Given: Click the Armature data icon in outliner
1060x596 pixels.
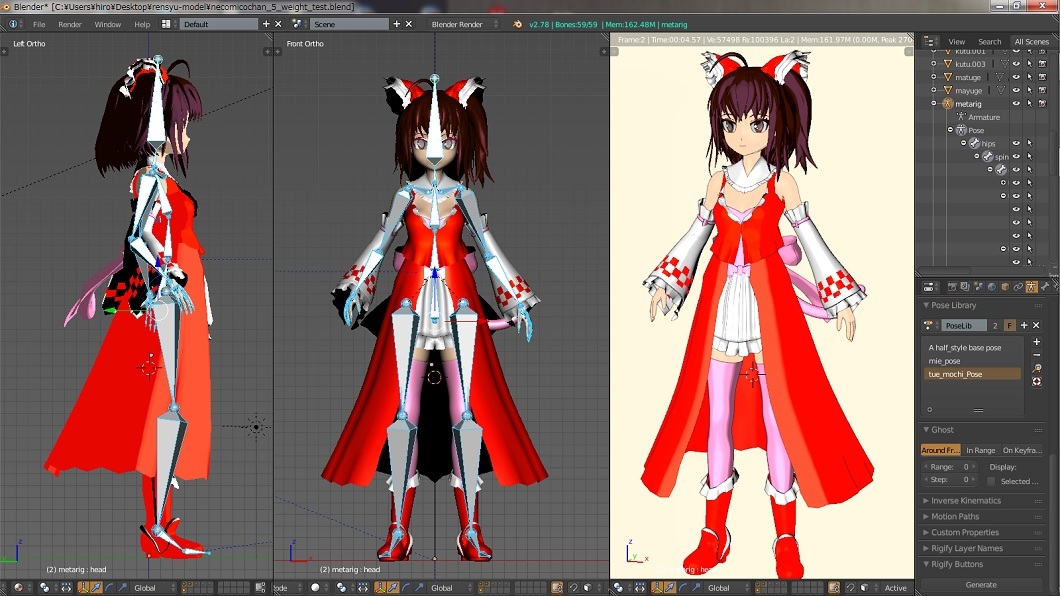Looking at the screenshot, I should pyautogui.click(x=961, y=117).
